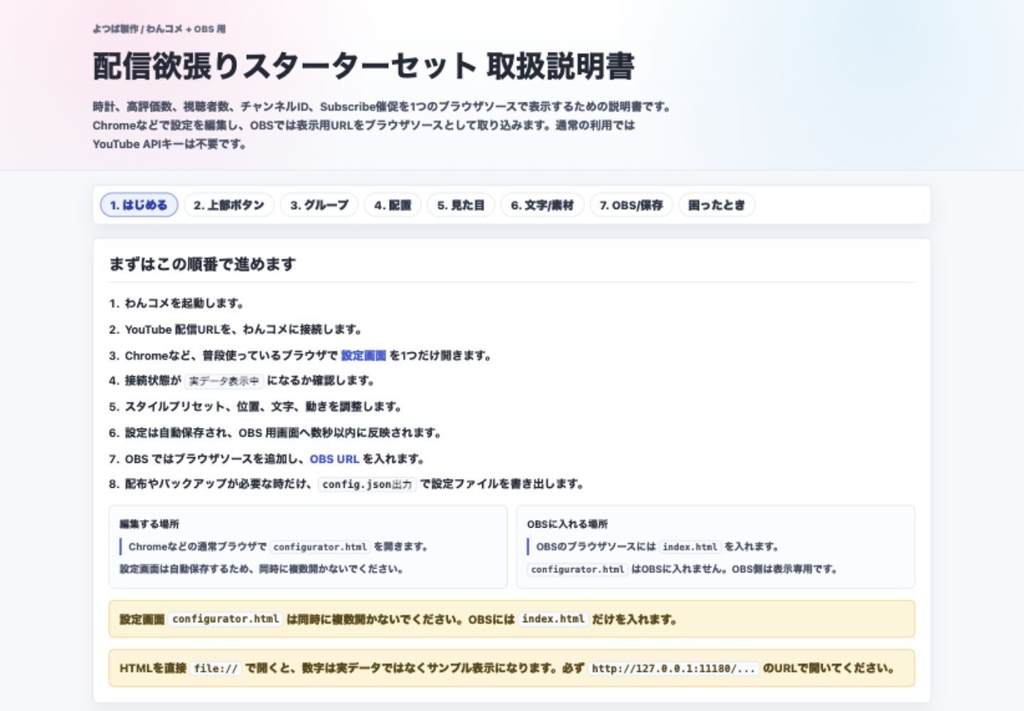Click "configurator.html" code in OBSに入れる場所 card
This screenshot has height=711, width=1024.
coord(577,569)
